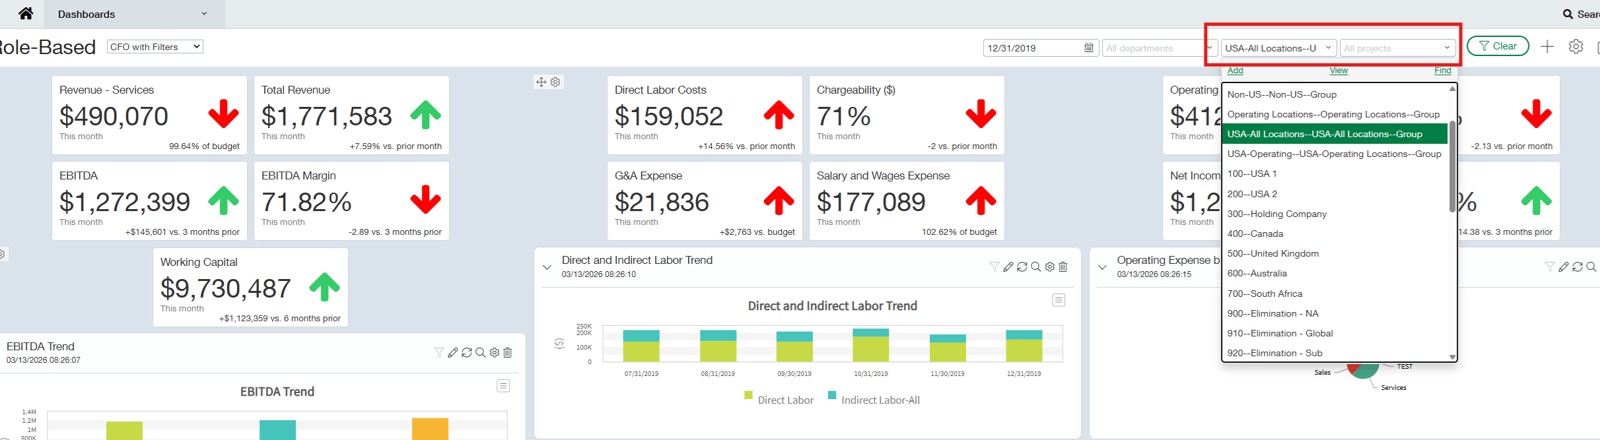Open the USA-All Locations dropdown
The height and width of the screenshot is (440, 1600).
tap(1278, 48)
